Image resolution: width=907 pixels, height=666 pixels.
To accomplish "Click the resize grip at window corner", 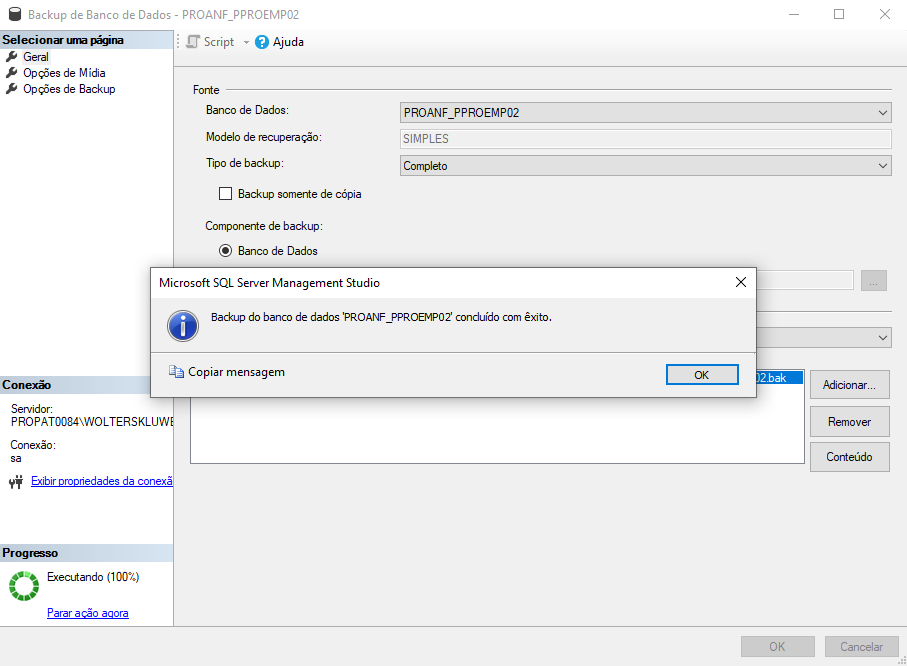I will pos(901,660).
